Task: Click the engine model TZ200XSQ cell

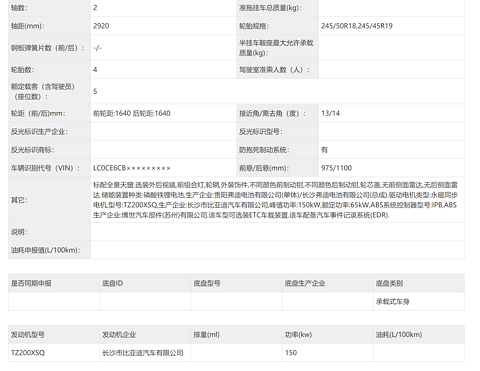Action: [54, 353]
